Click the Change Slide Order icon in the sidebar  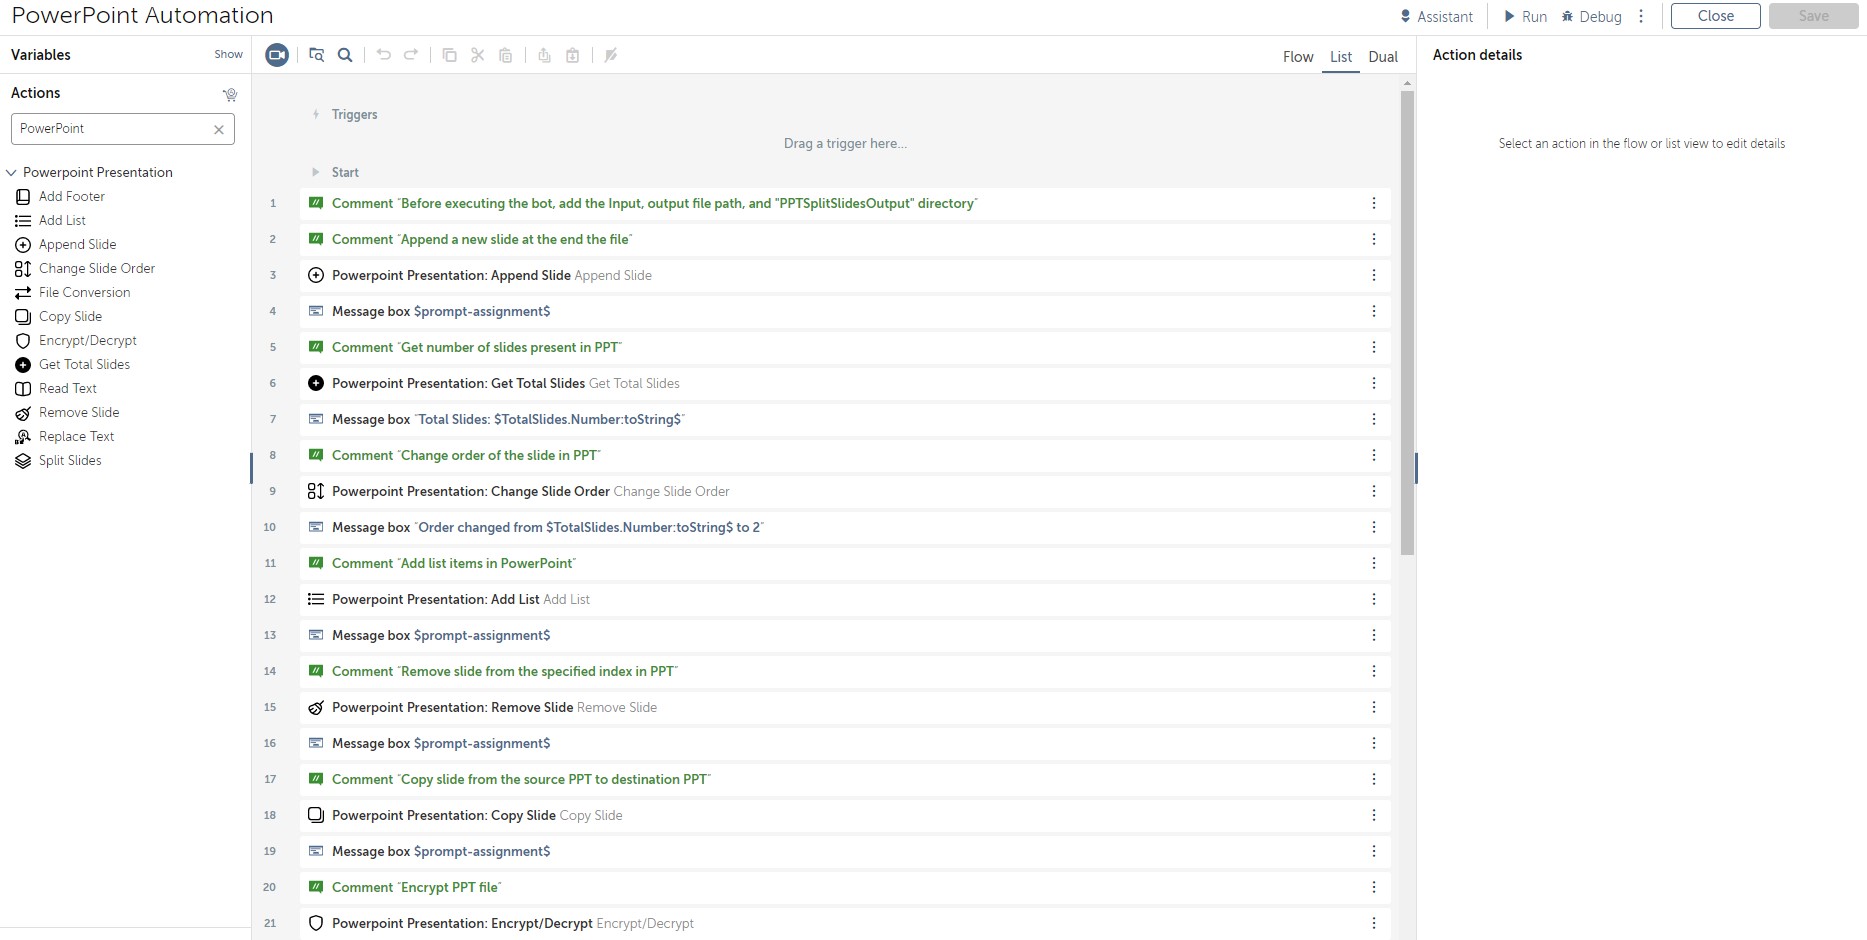23,269
